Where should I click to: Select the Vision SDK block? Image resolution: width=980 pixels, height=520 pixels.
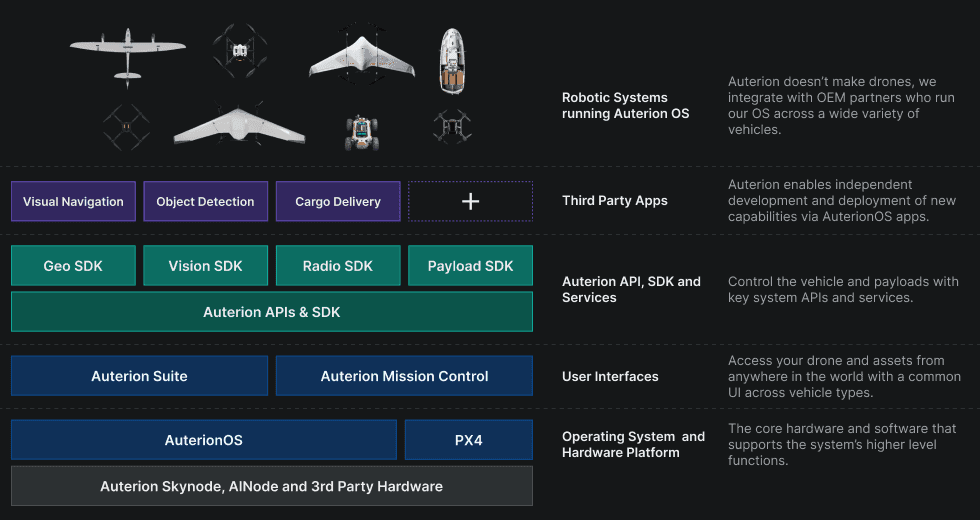coord(206,266)
